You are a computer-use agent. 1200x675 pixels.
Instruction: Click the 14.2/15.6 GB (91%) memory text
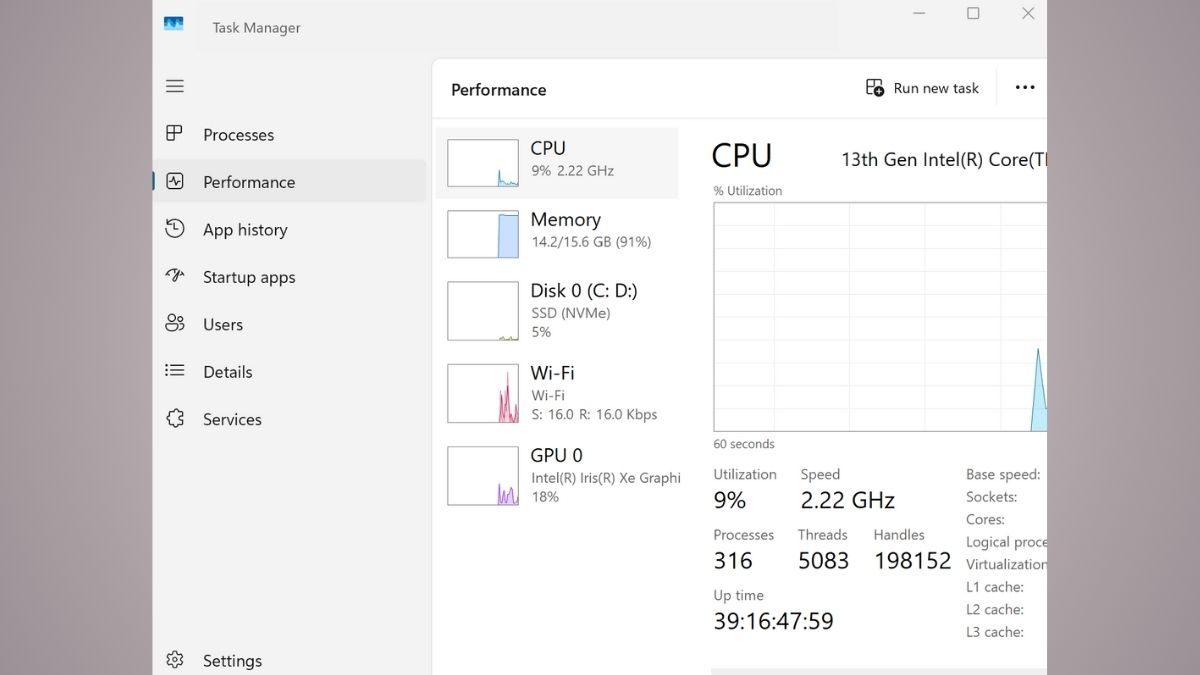[x=591, y=242]
